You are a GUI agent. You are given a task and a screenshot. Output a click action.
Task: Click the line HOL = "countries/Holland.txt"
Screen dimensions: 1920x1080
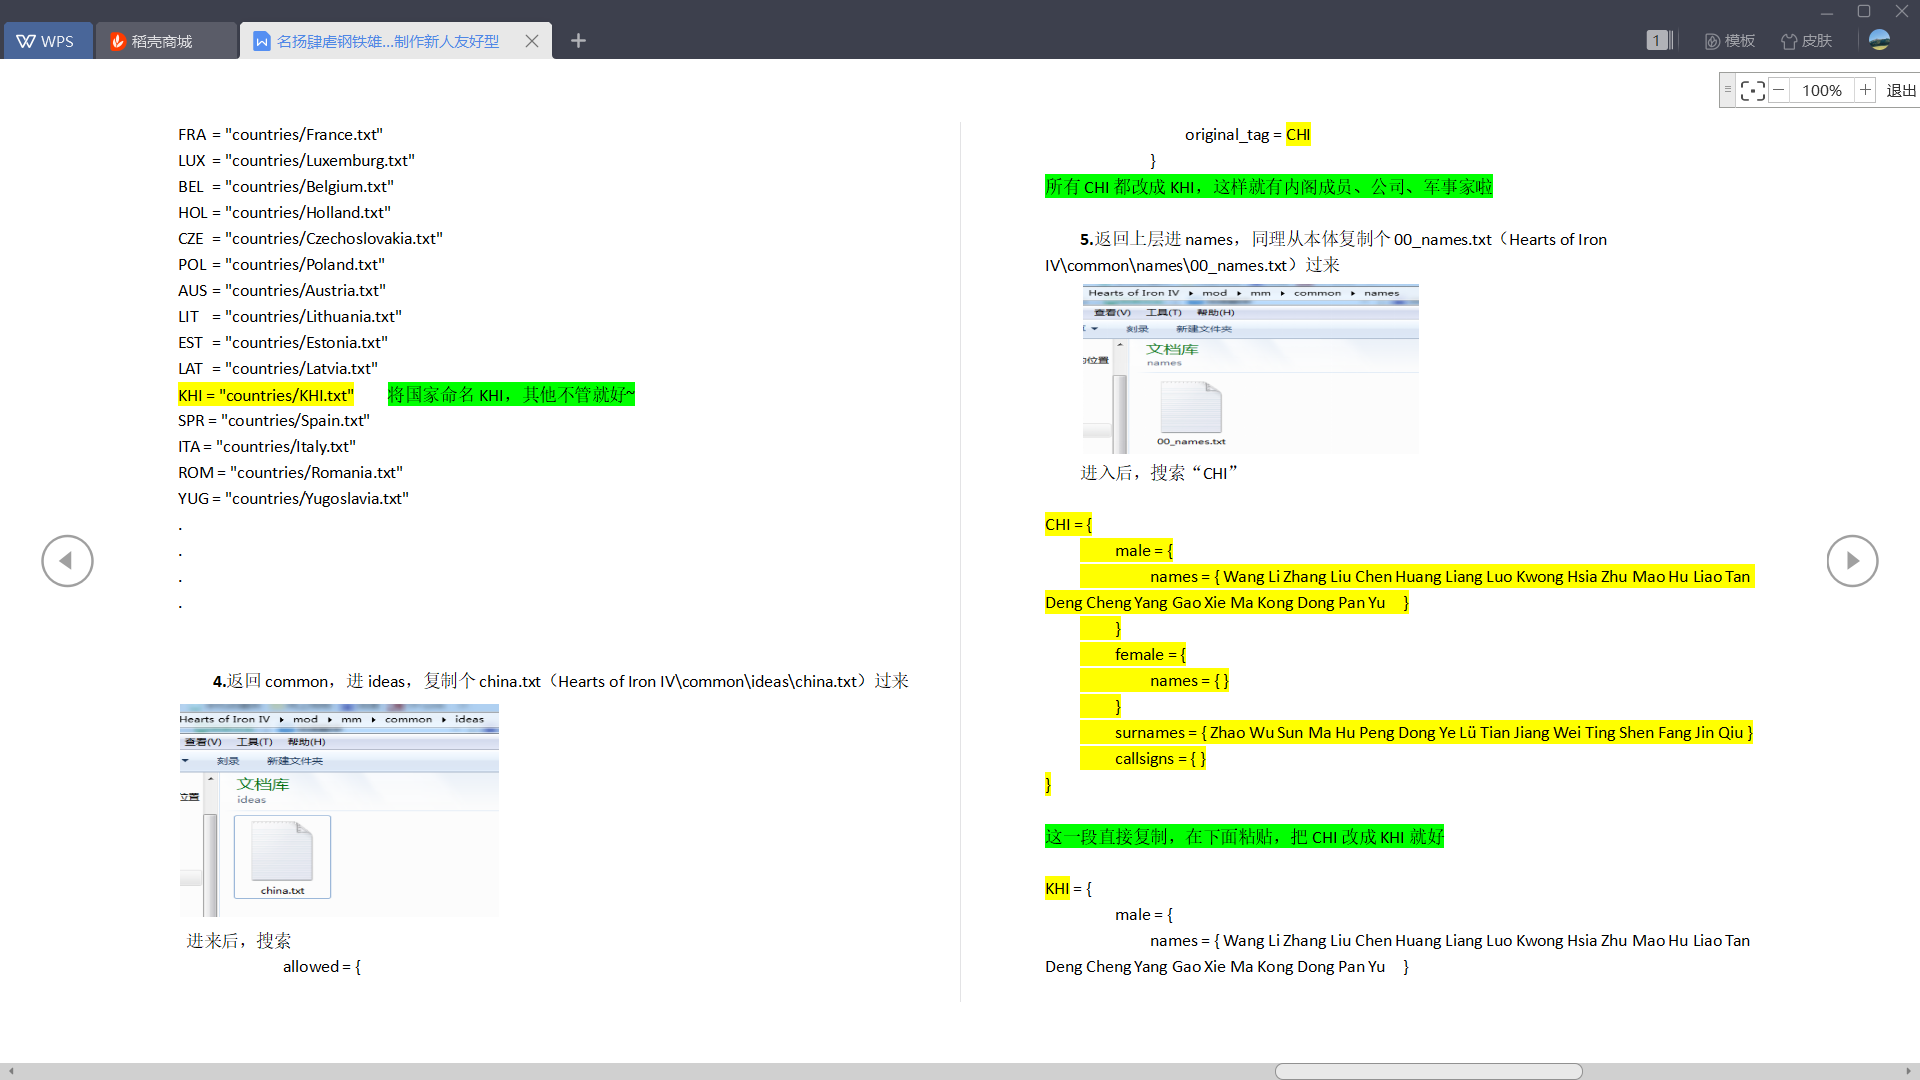coord(284,212)
